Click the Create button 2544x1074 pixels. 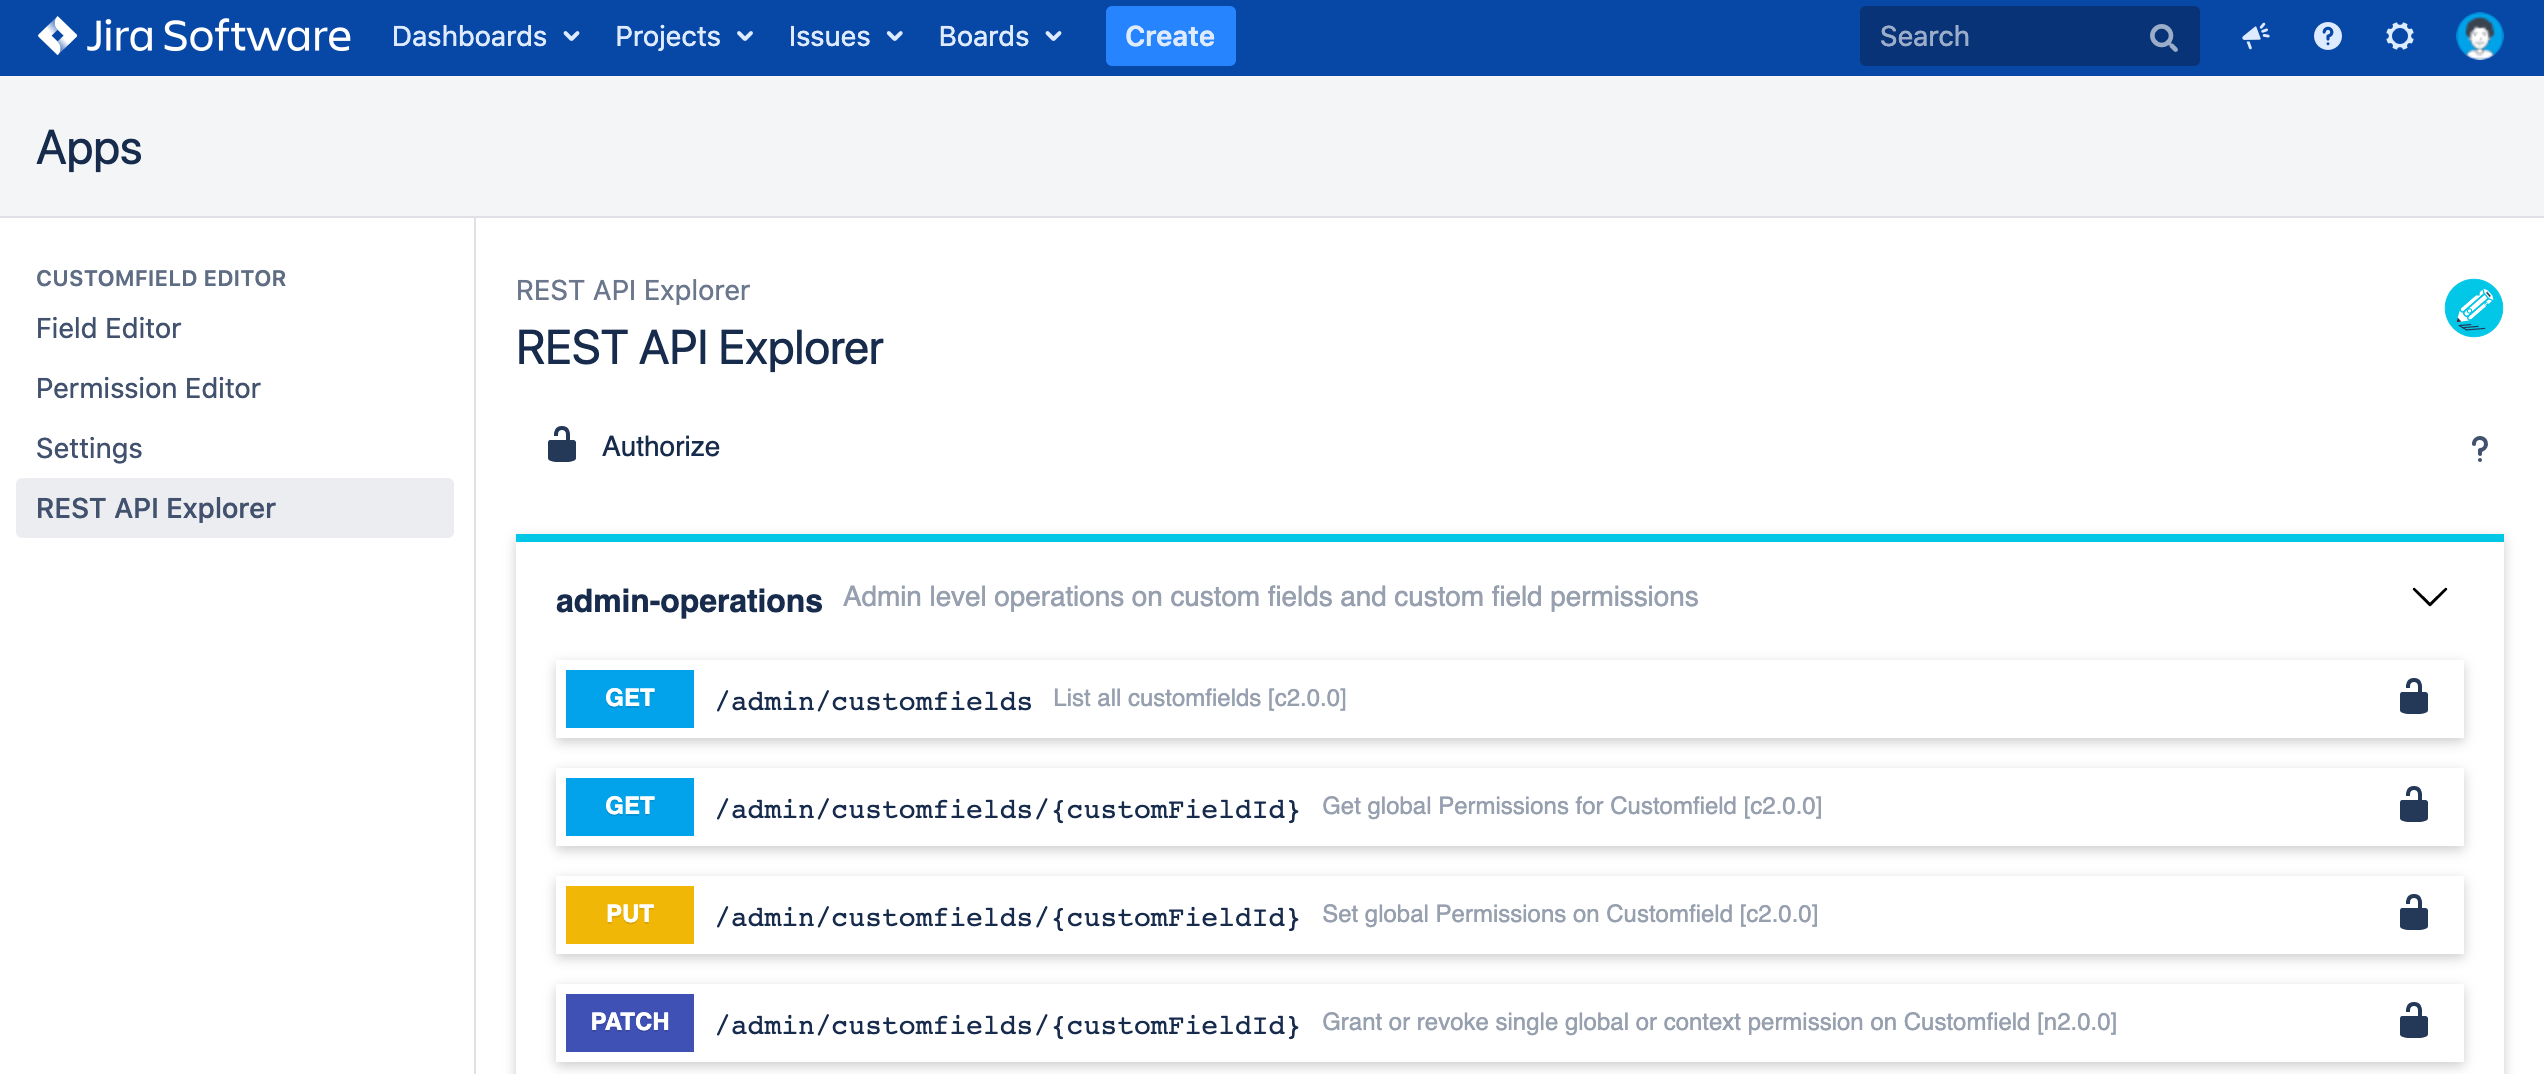tap(1170, 36)
